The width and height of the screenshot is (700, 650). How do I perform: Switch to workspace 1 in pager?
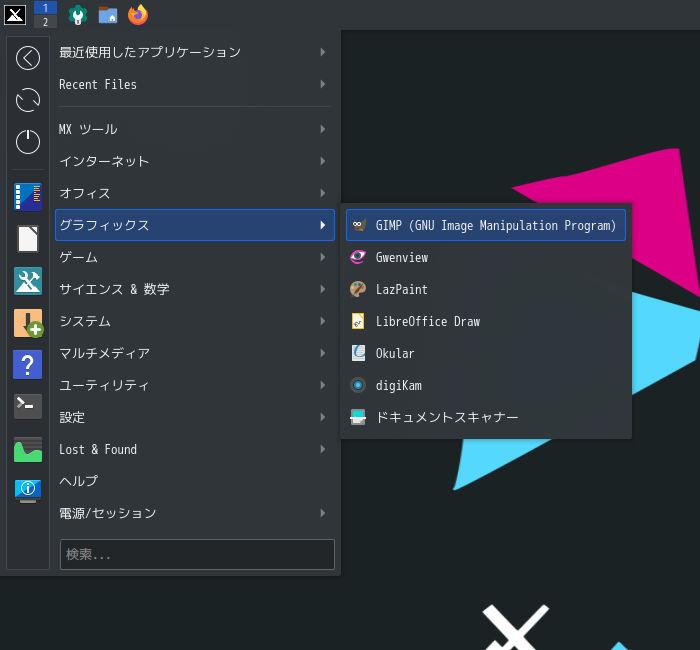tap(45, 8)
